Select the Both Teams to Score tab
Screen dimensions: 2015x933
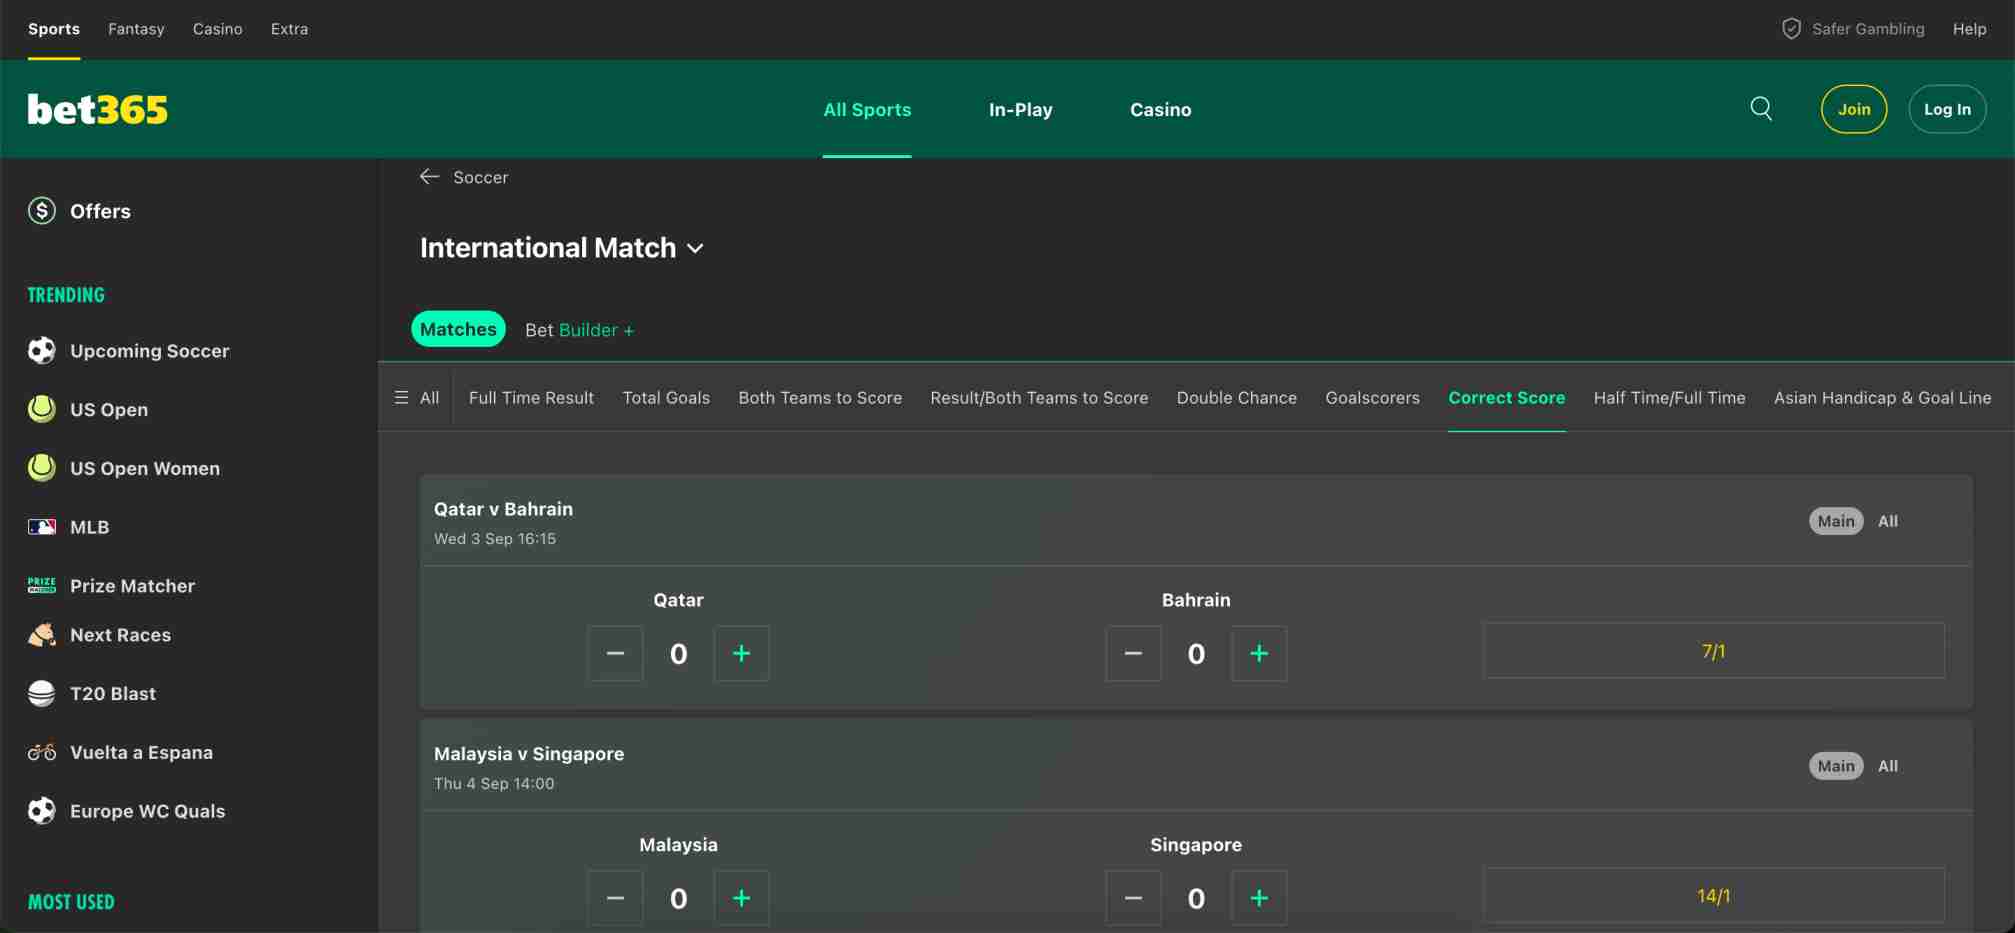[820, 398]
